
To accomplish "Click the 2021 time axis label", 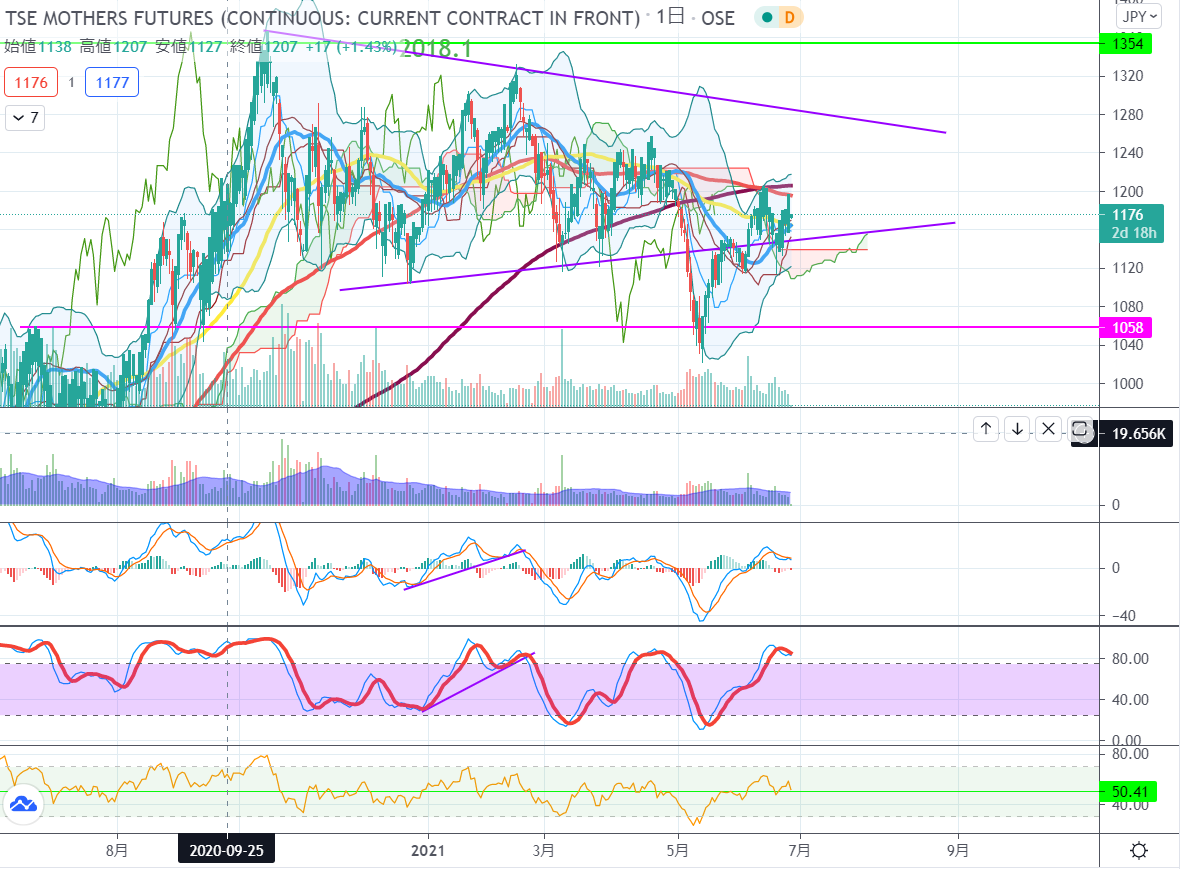I will coord(427,850).
